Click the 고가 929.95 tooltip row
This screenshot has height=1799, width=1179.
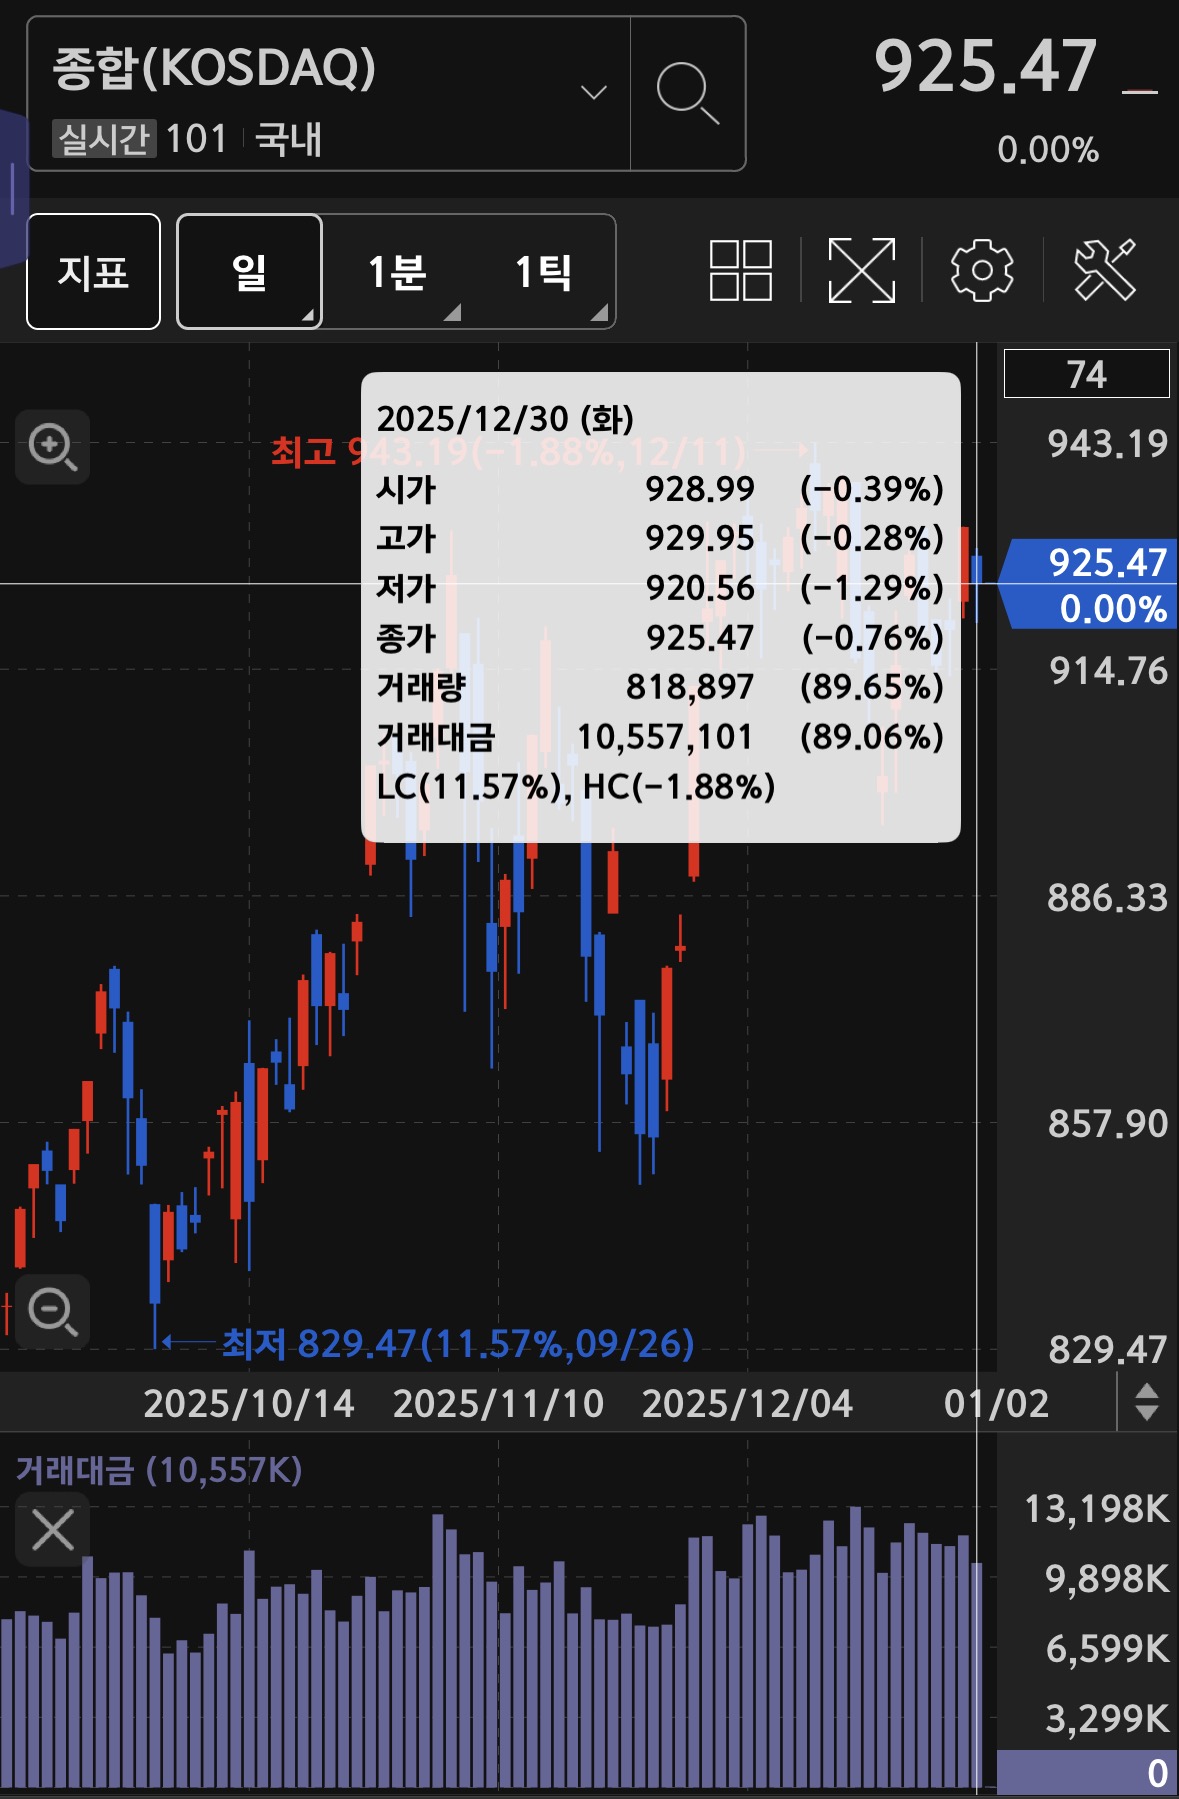click(660, 538)
